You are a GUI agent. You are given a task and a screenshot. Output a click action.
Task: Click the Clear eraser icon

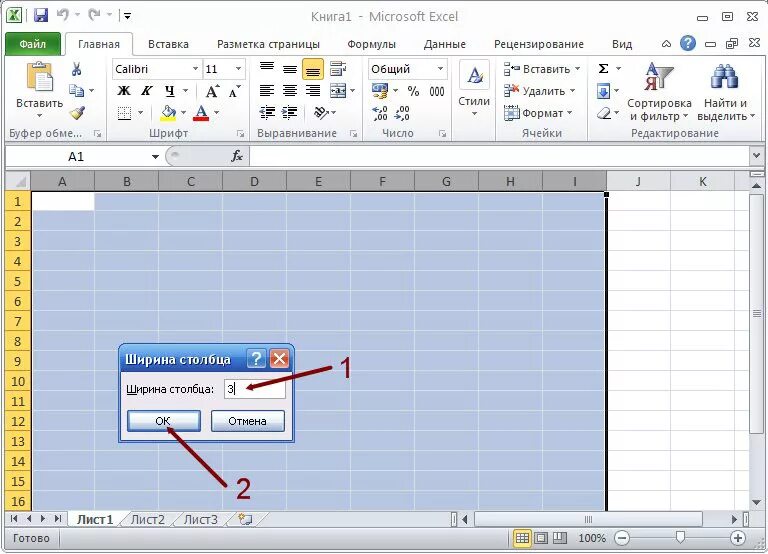click(604, 114)
